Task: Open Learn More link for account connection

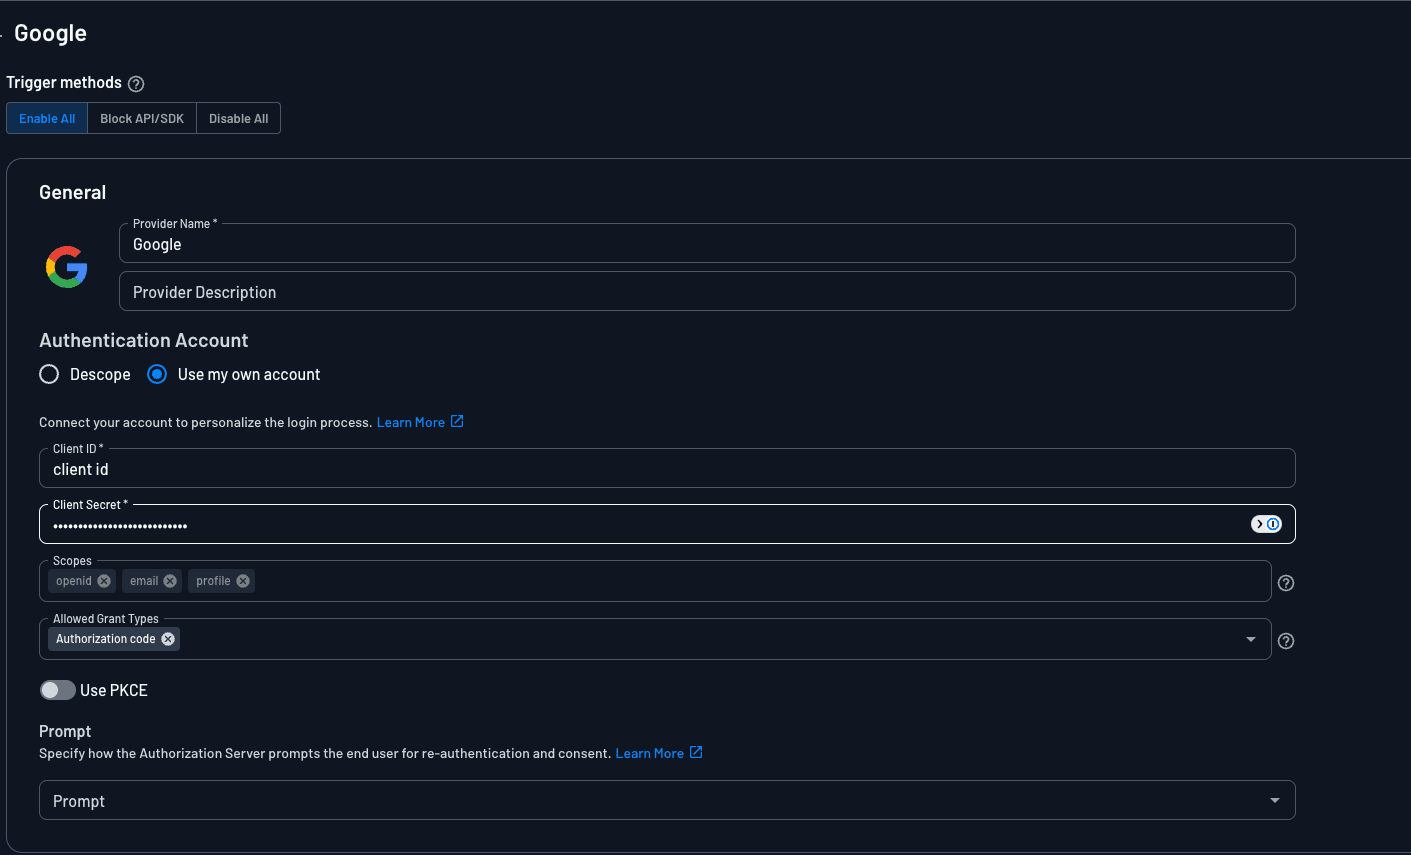Action: point(411,422)
